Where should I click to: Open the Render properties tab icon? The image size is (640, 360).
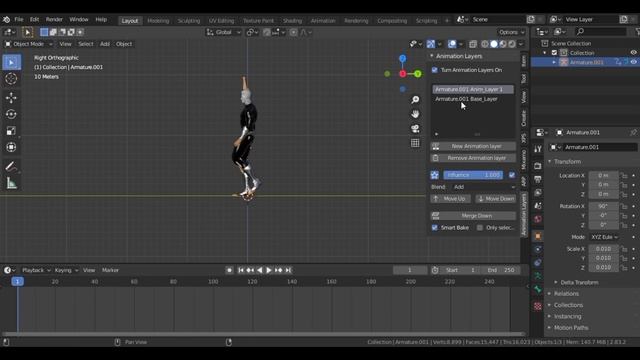[x=538, y=166]
